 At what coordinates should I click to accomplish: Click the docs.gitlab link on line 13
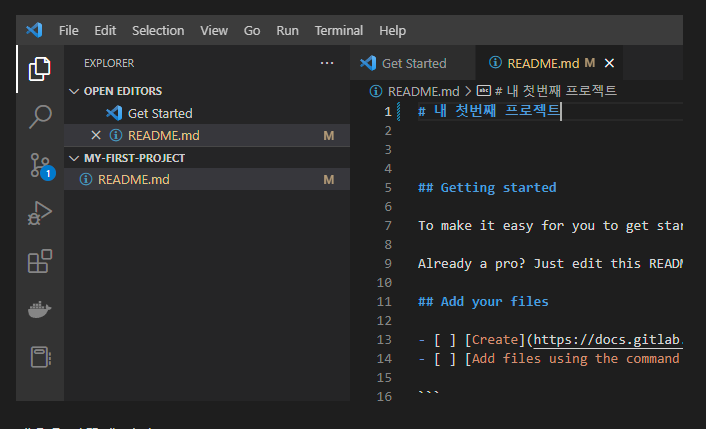(608, 339)
